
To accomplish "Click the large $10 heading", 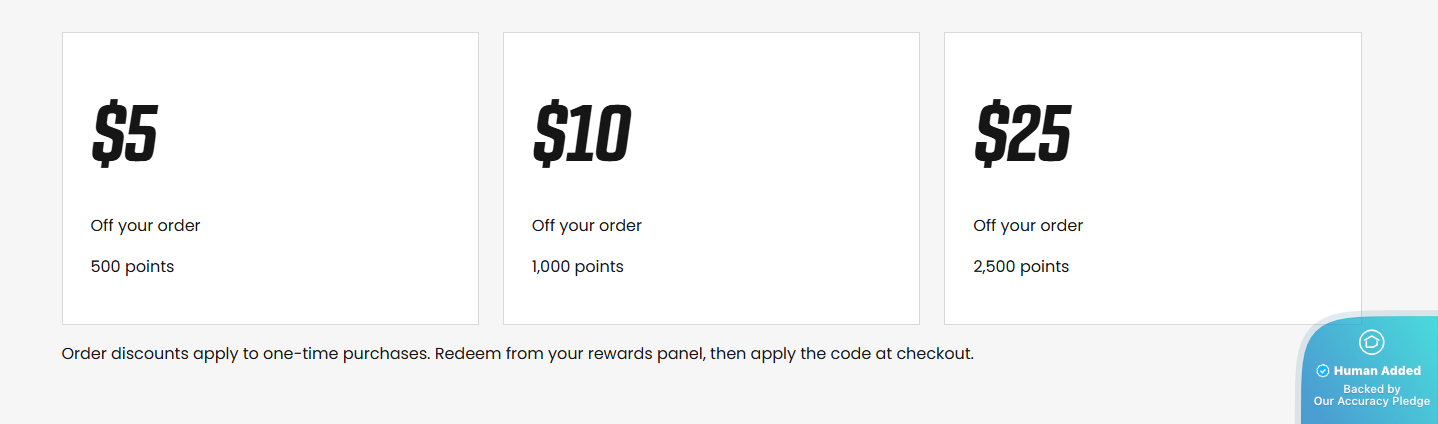I will (582, 134).
